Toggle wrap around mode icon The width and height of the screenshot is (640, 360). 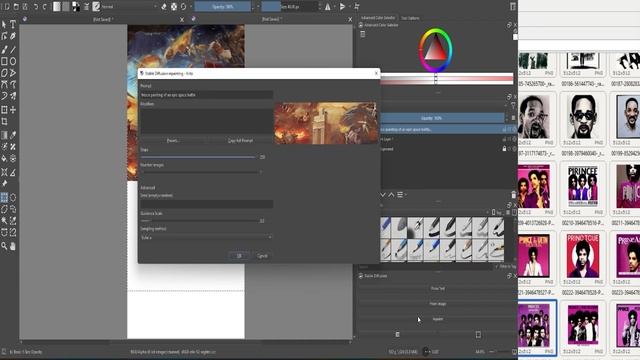coord(357,7)
